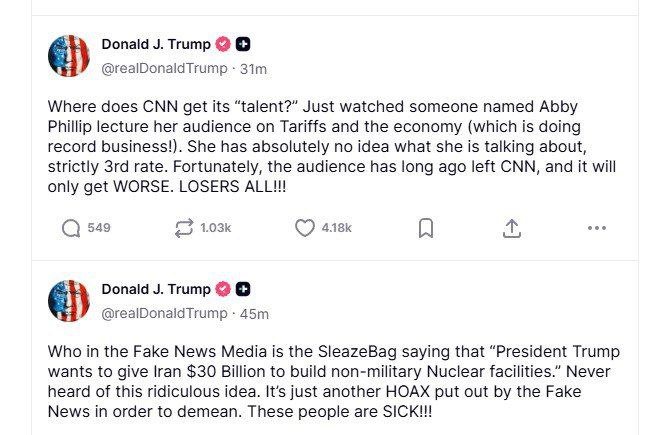Open the Iran $30 Billion post text
666x435 pixels.
[x=333, y=382]
